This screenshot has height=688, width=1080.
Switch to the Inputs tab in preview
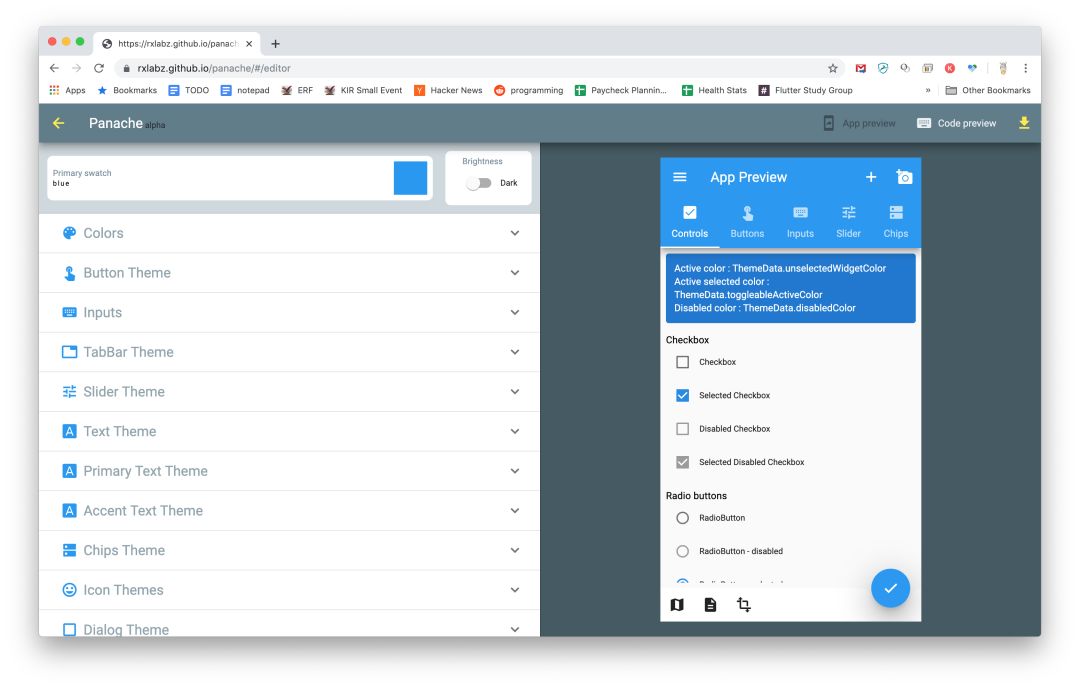click(800, 222)
